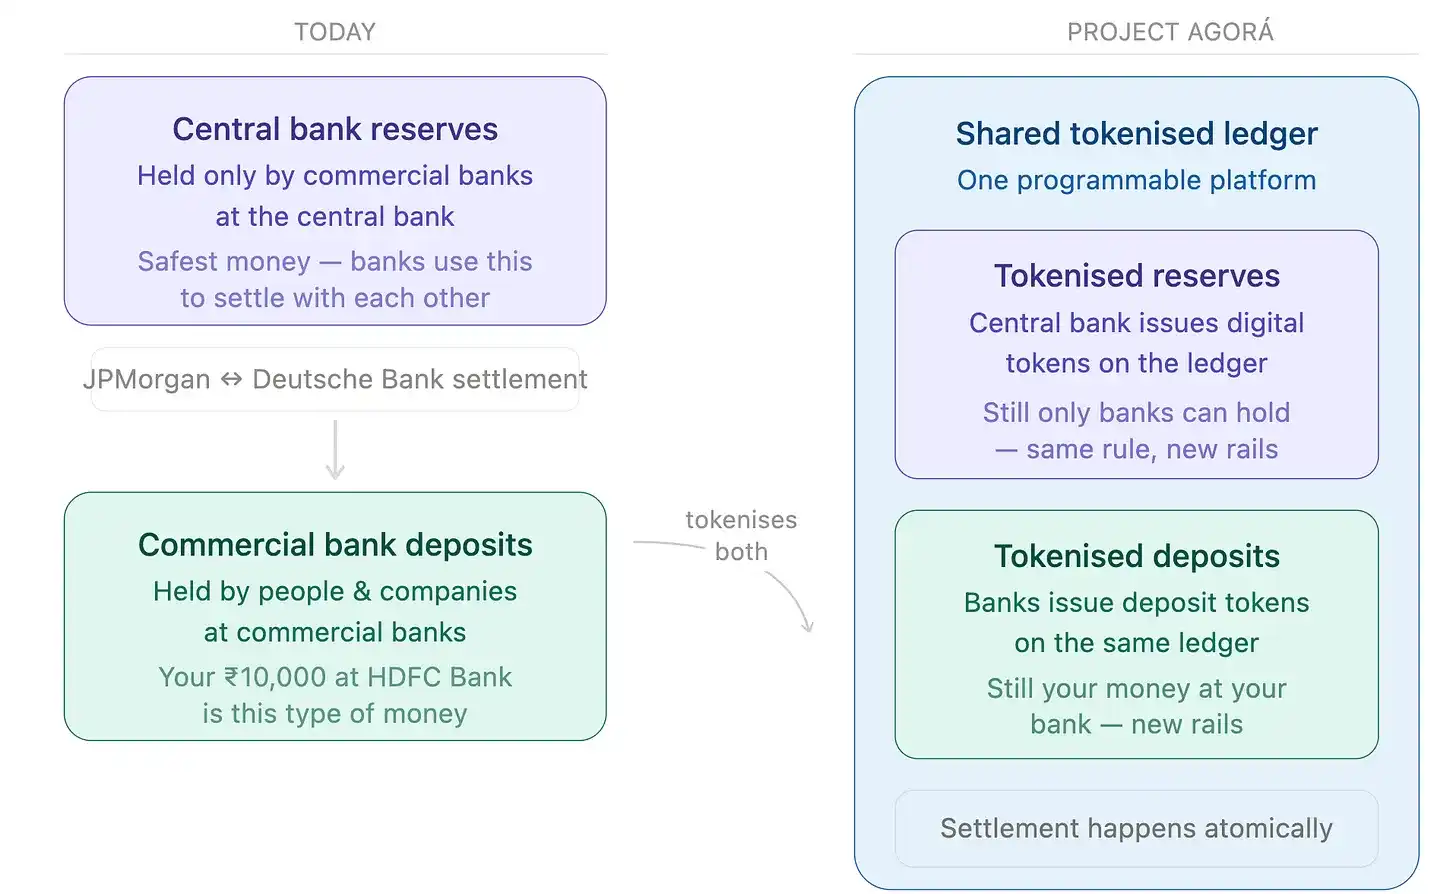The height and width of the screenshot is (894, 1456).
Task: Click the TODAY column header
Action: pos(335,32)
